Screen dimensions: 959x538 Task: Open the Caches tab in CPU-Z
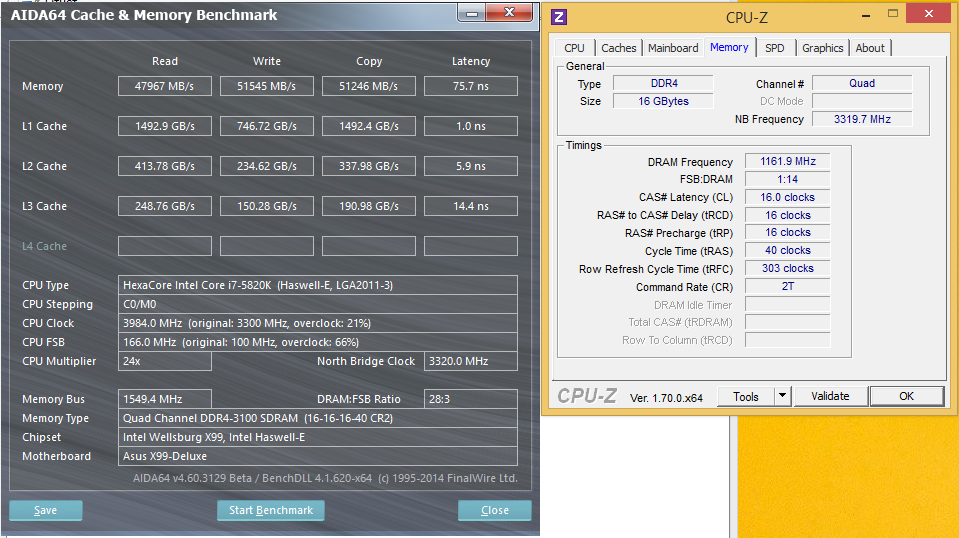click(618, 48)
